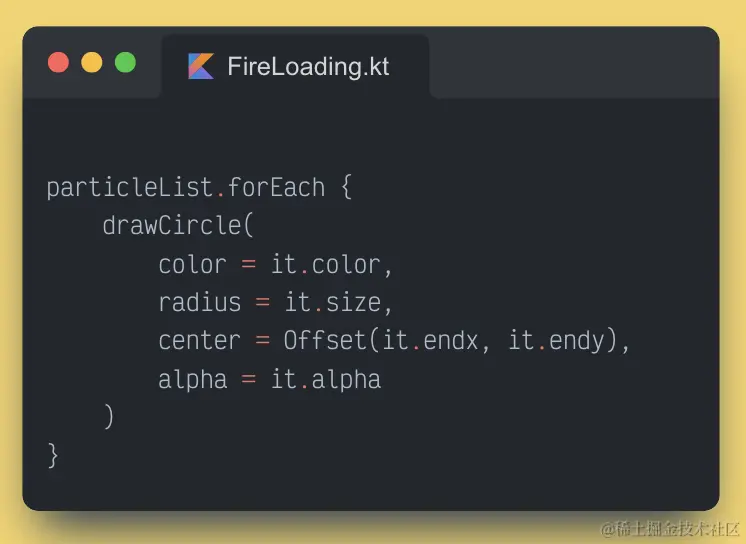
Task: Click the red close window button
Action: click(x=59, y=62)
